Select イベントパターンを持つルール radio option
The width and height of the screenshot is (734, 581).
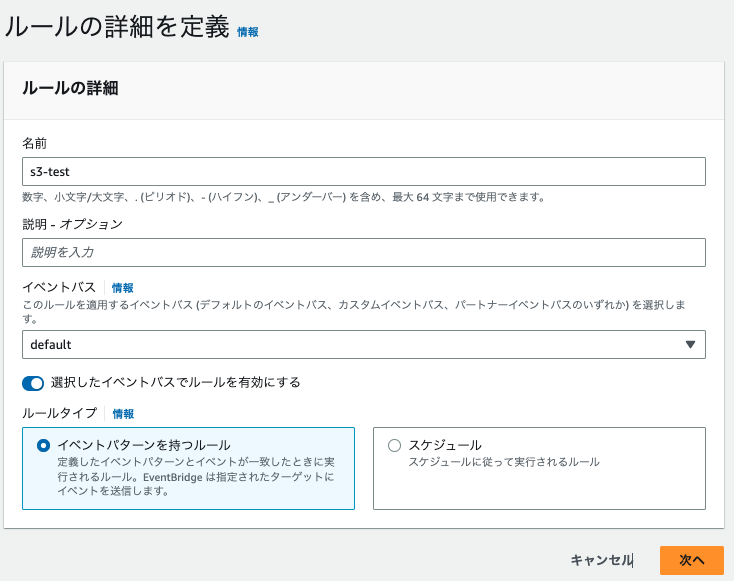coord(43,445)
